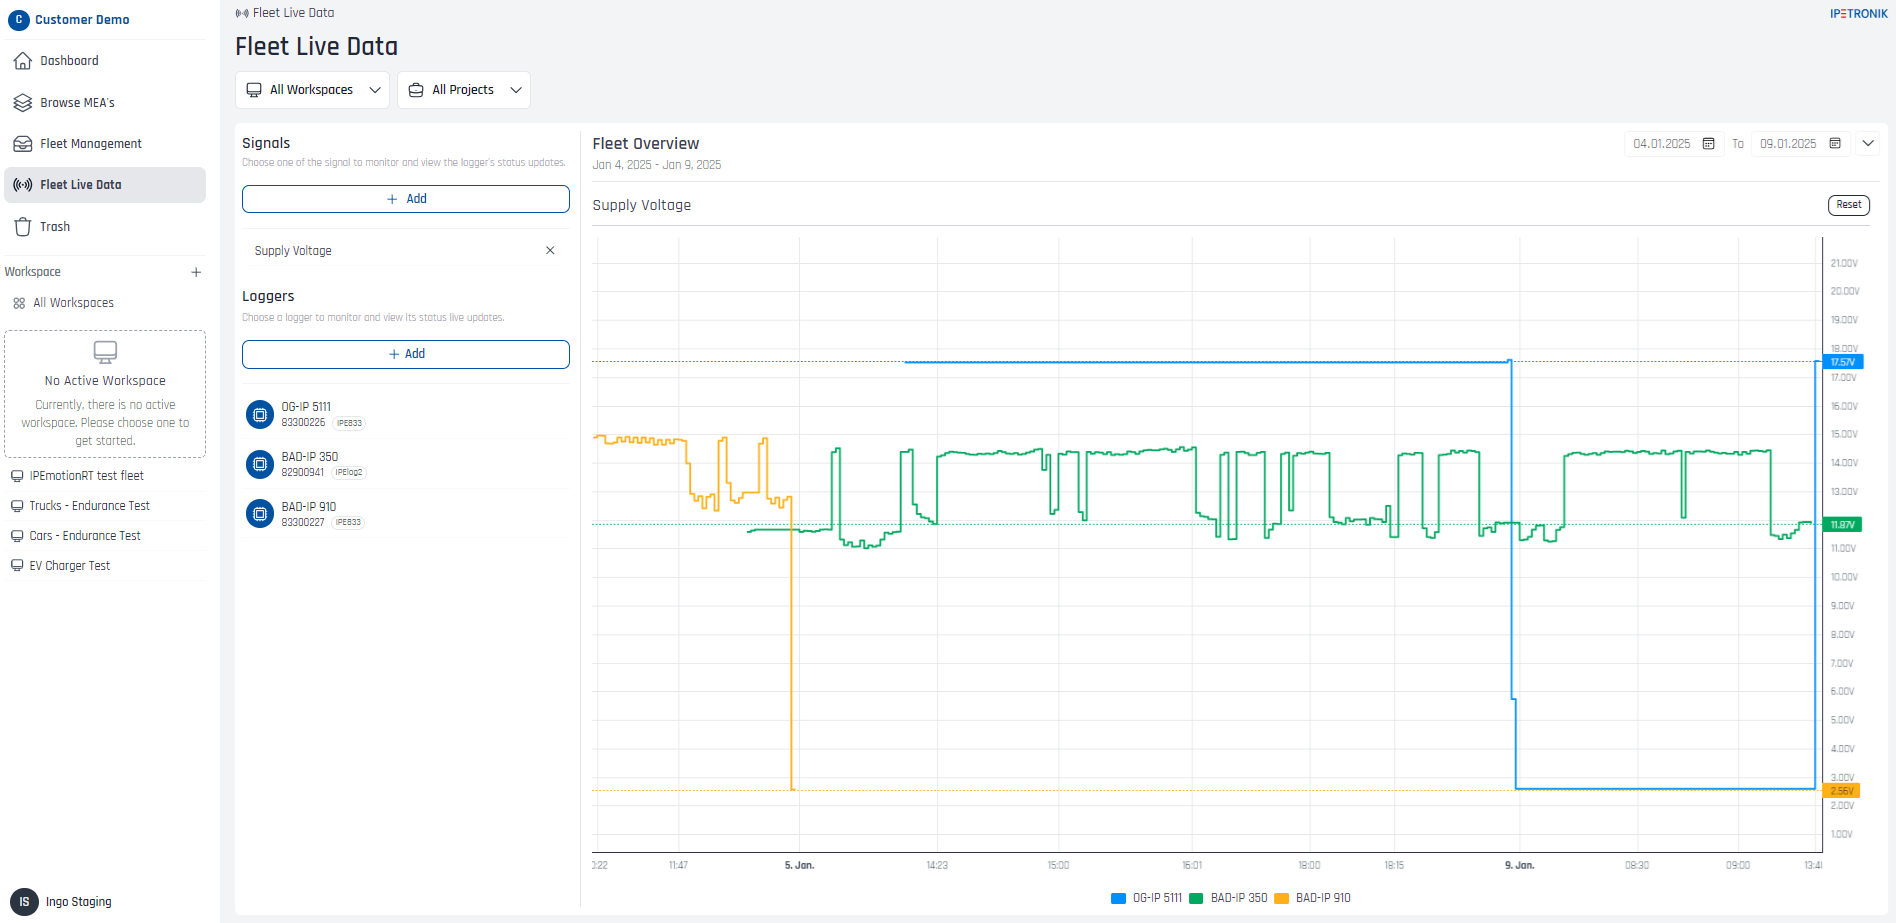Click Add button under Signals
The width and height of the screenshot is (1896, 923).
pos(406,199)
